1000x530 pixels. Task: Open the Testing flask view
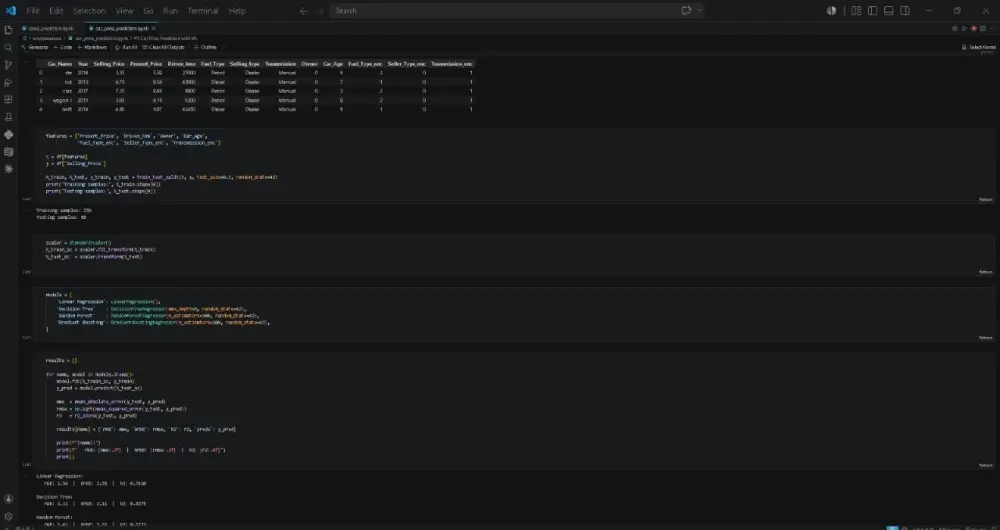(x=8, y=117)
